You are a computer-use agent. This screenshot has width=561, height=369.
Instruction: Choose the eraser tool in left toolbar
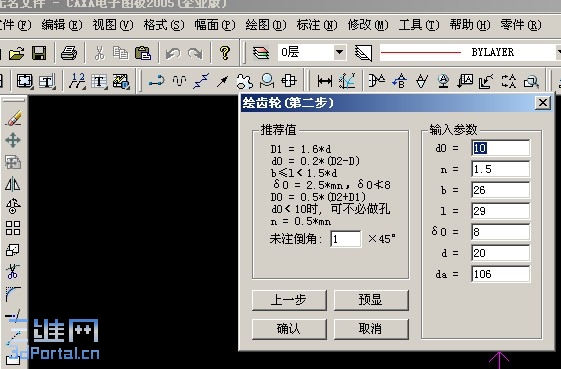click(13, 118)
